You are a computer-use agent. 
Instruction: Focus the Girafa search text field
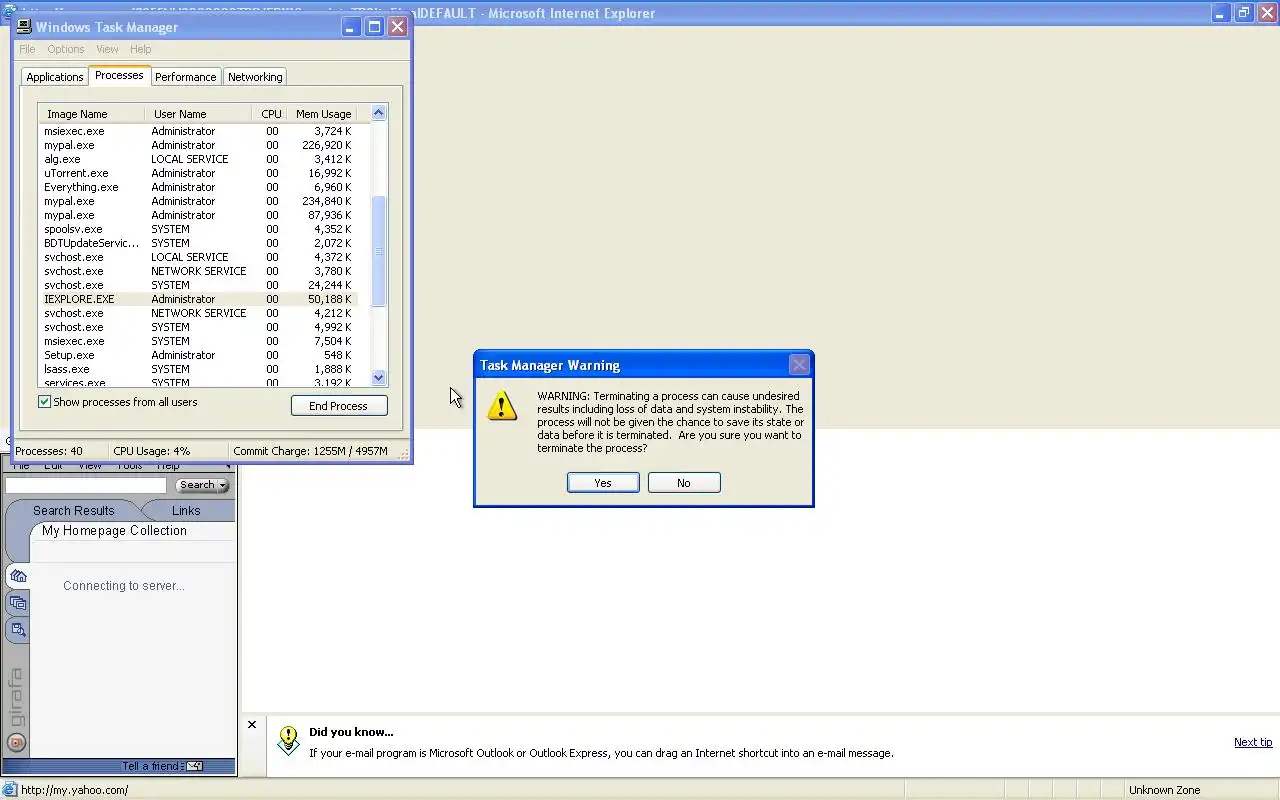click(x=86, y=485)
